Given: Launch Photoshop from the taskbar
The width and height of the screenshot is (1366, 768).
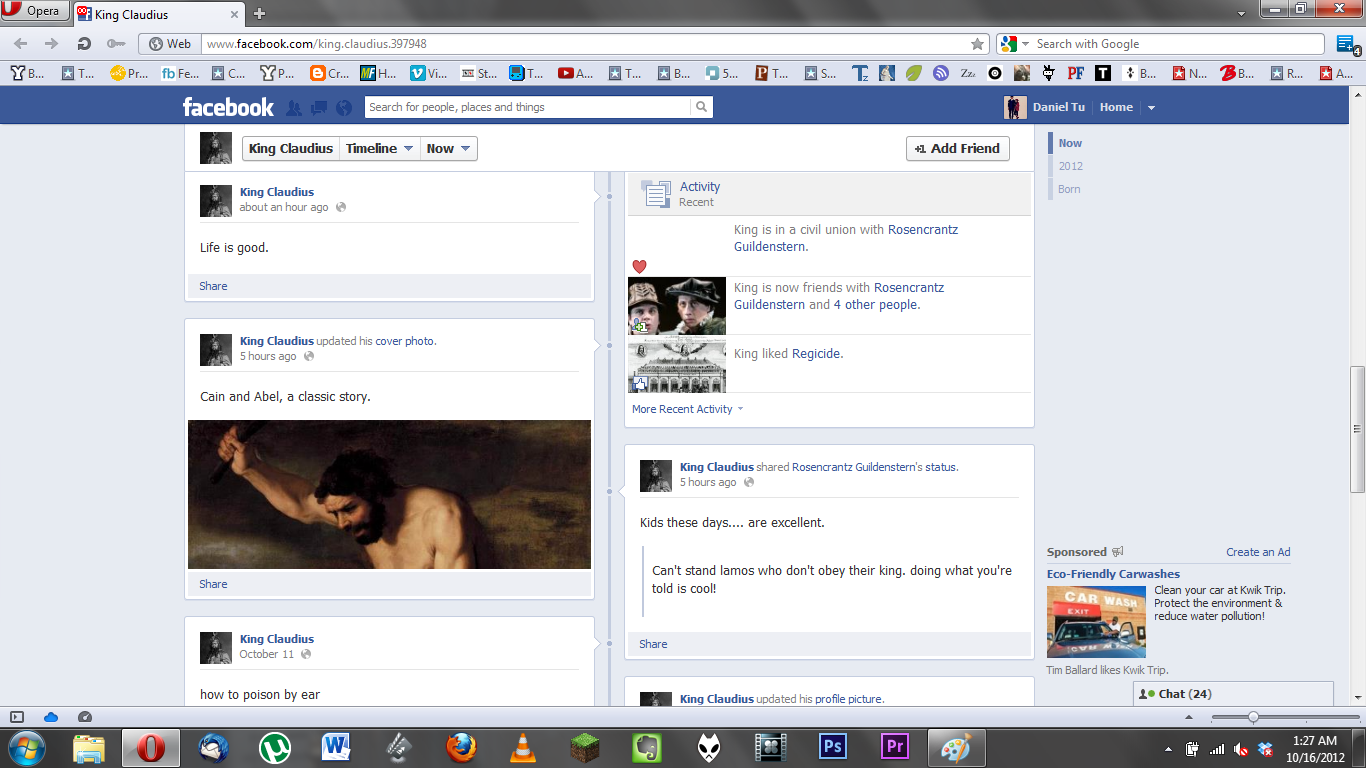Looking at the screenshot, I should [x=833, y=748].
